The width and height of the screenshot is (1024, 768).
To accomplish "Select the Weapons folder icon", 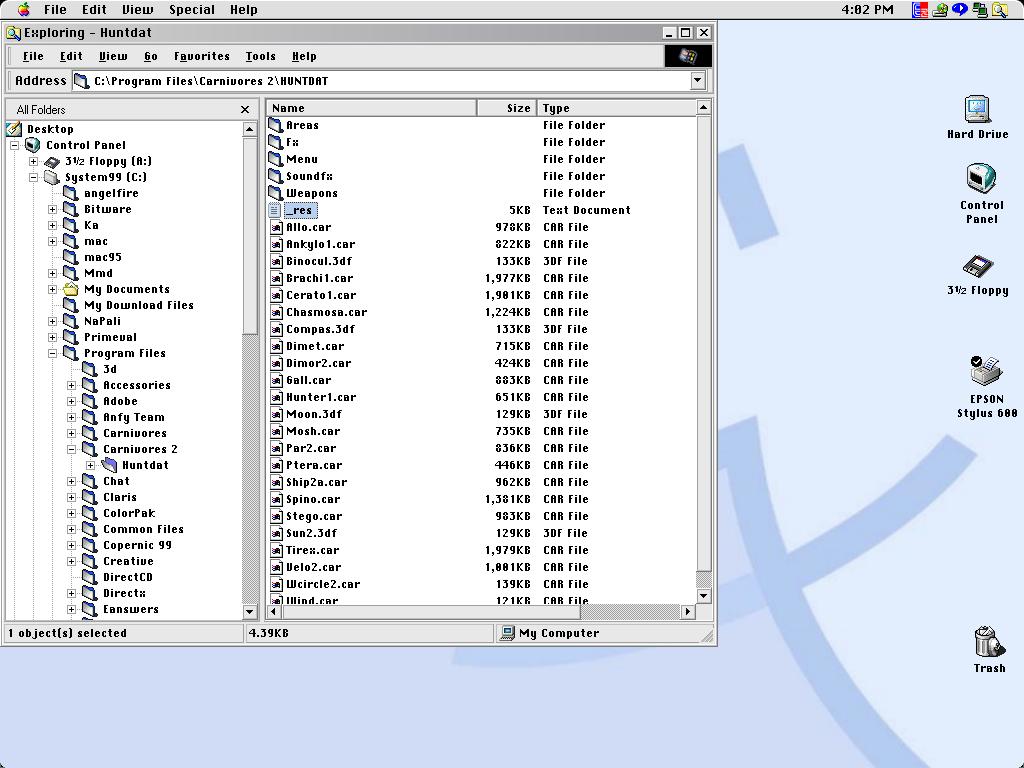I will pyautogui.click(x=277, y=193).
